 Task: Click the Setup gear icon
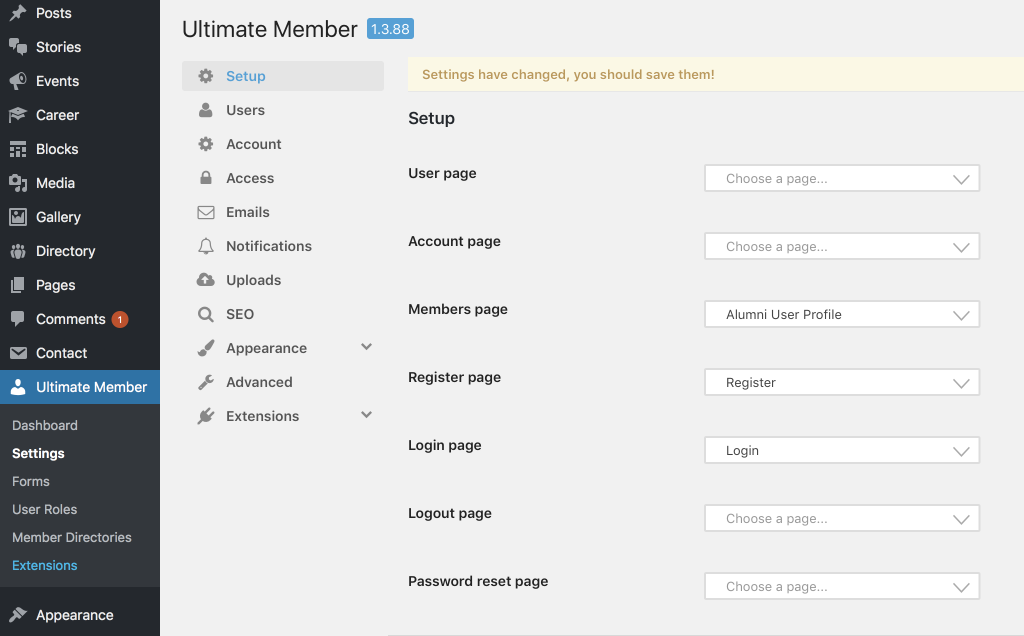tap(206, 76)
